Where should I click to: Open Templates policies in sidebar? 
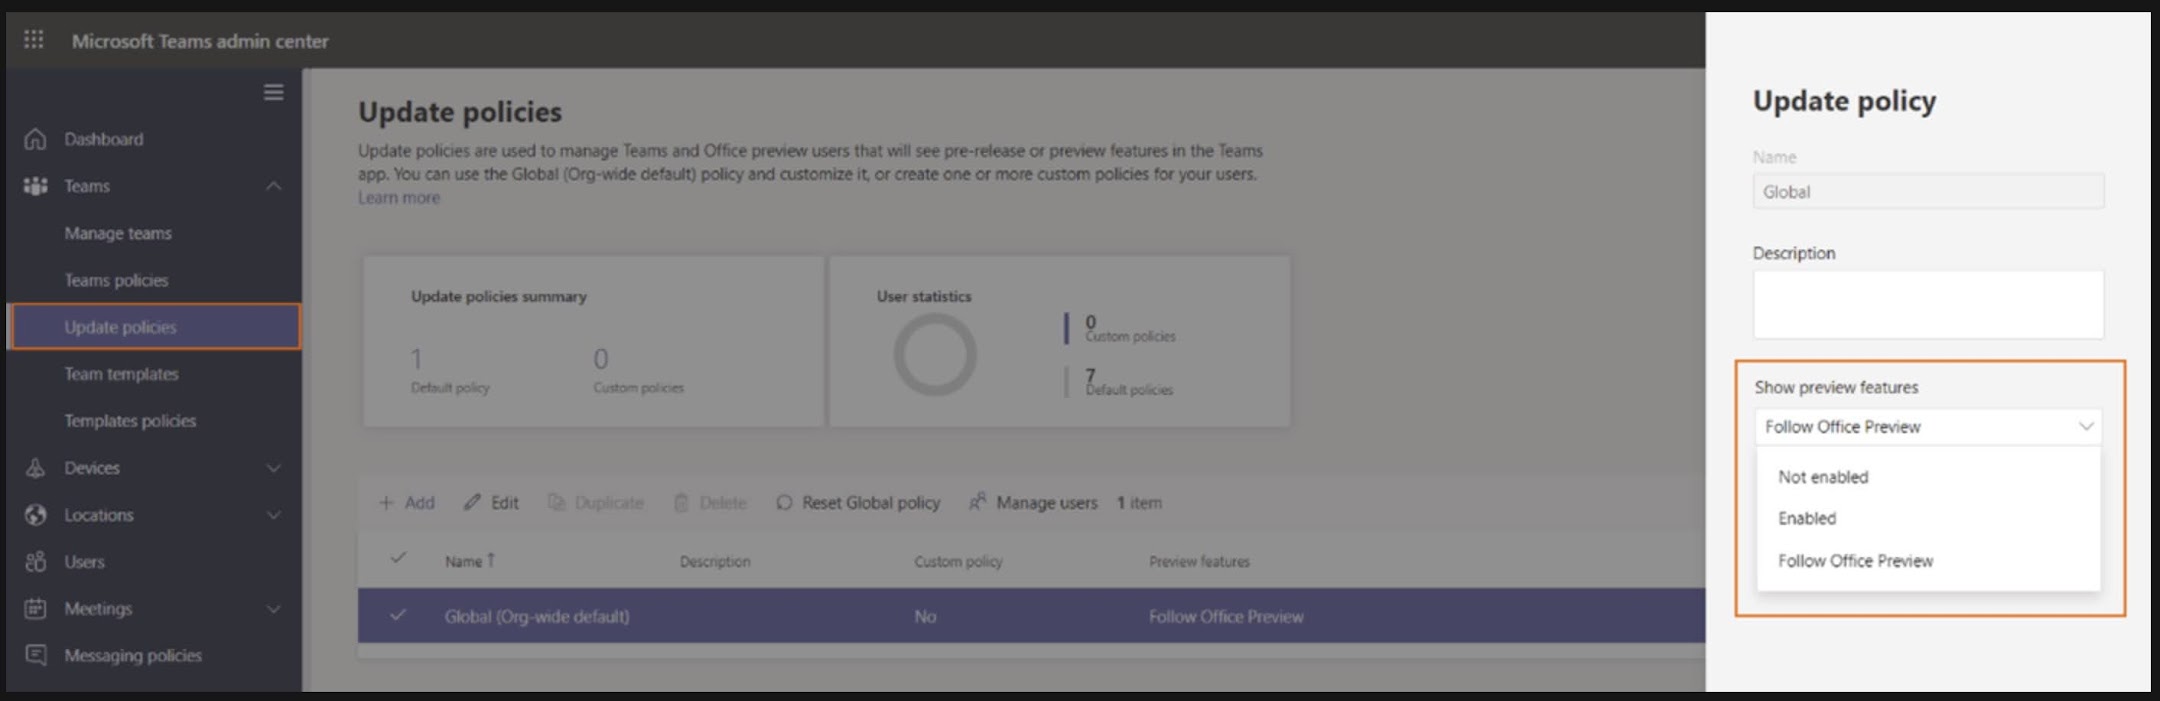point(130,421)
